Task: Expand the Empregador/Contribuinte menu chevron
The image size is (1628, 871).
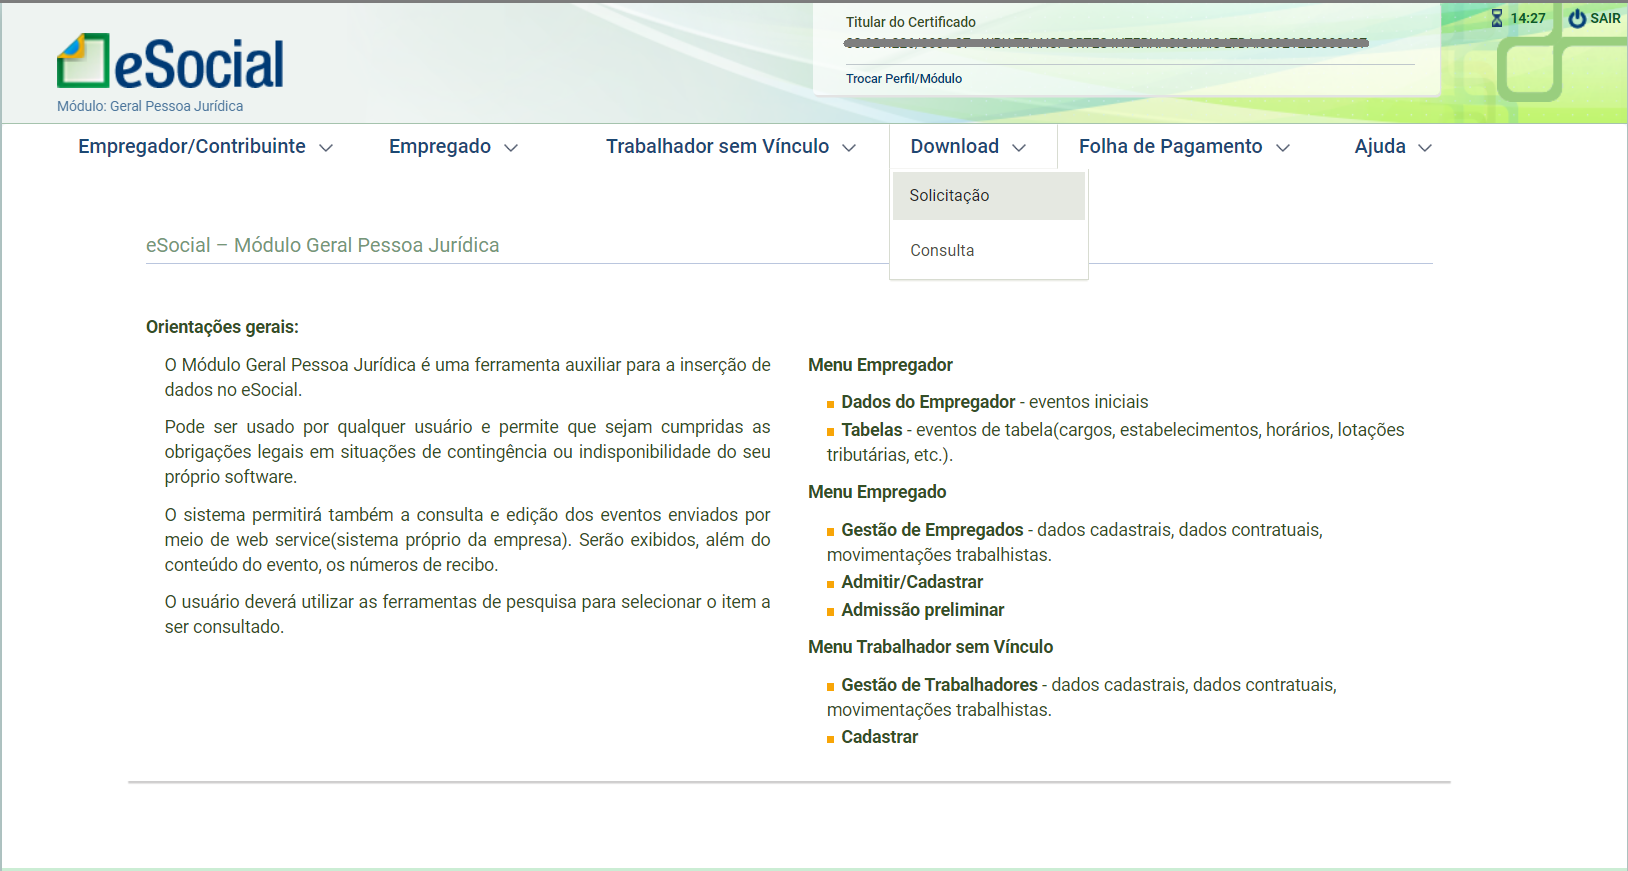Action: (x=326, y=148)
